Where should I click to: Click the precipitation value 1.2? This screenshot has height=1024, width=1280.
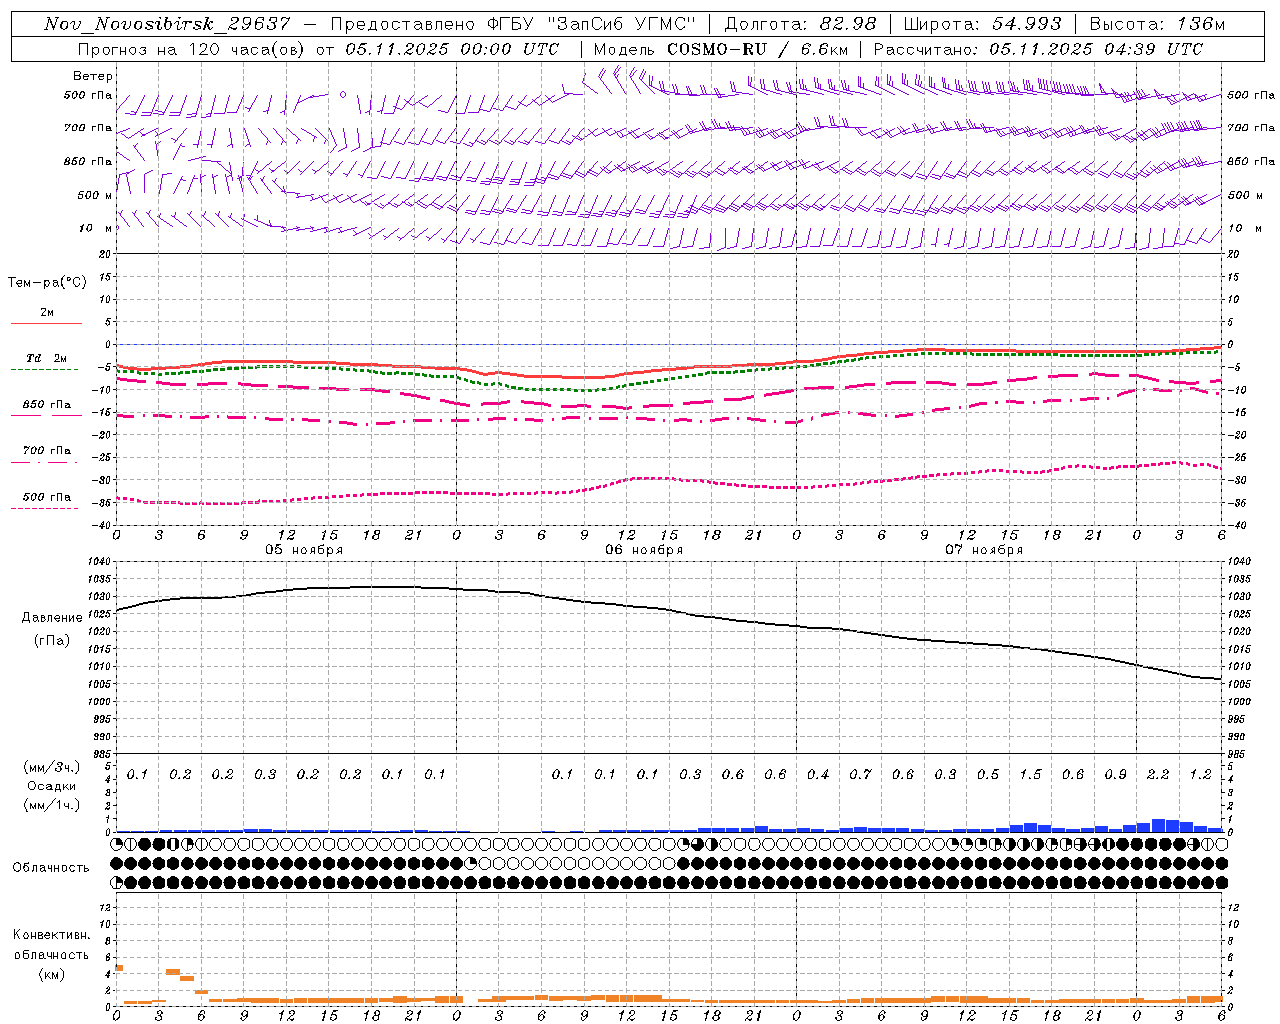click(1200, 774)
